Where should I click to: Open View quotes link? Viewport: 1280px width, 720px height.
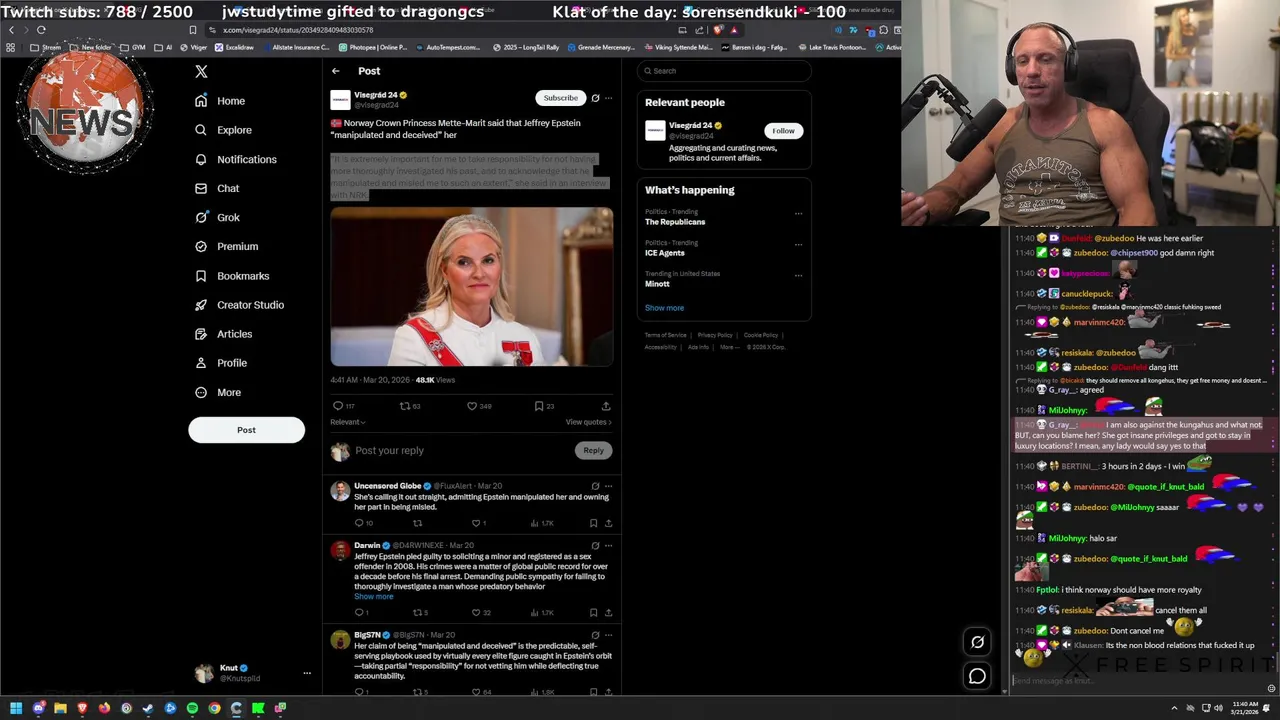589,422
